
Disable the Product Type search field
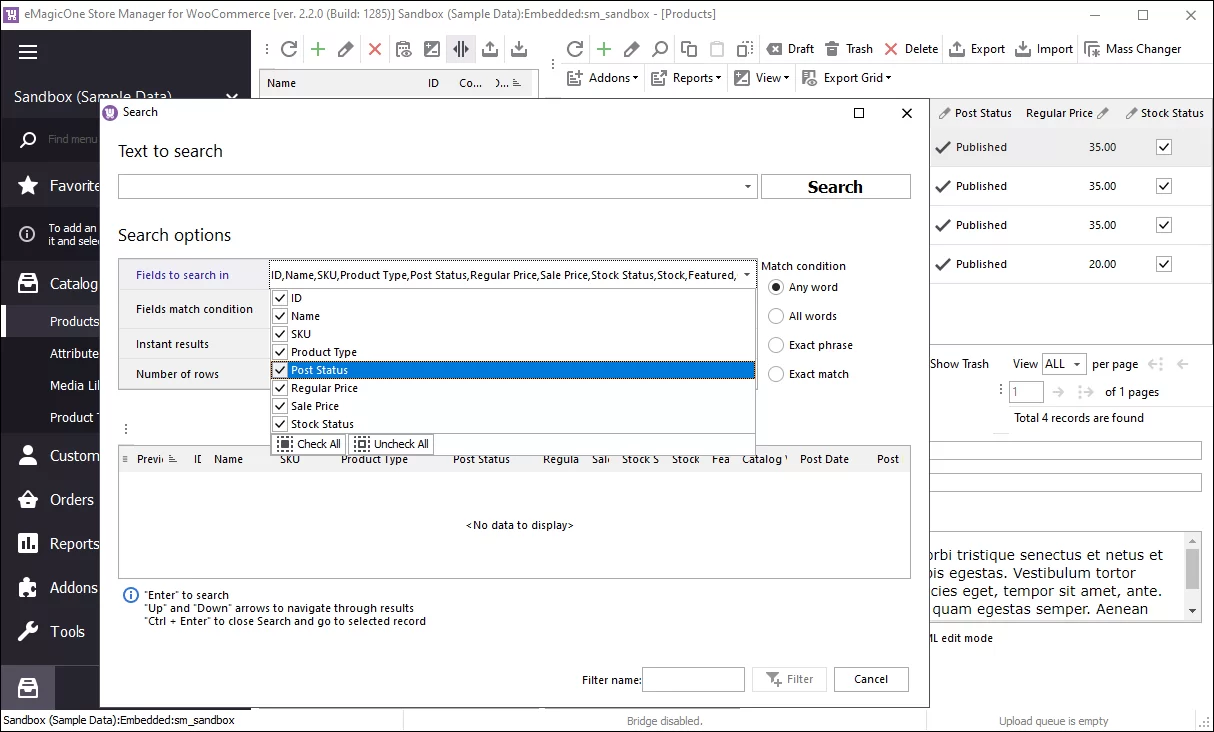279,352
